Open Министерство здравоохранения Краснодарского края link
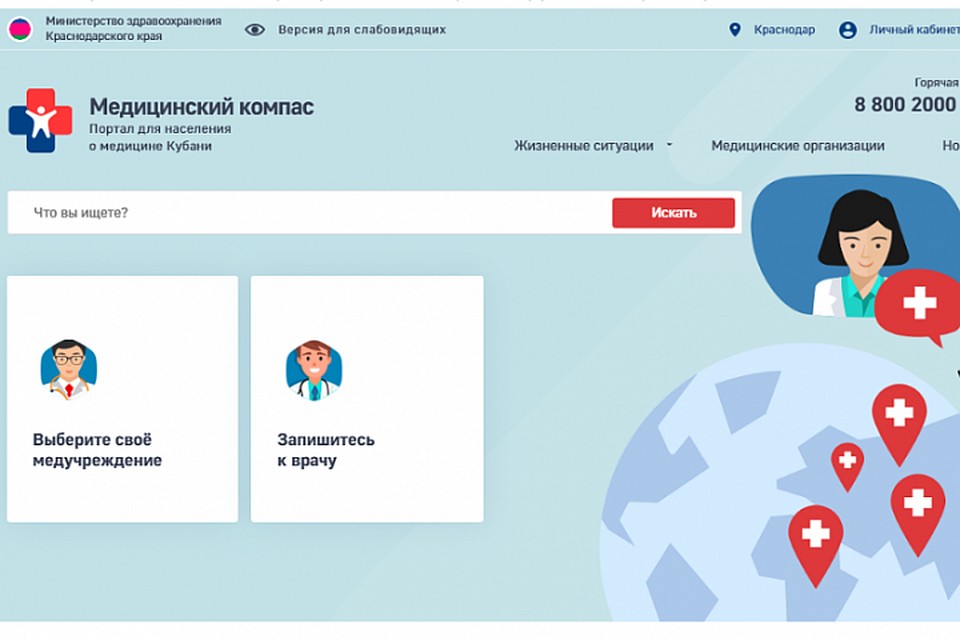This screenshot has width=960, height=640. click(133, 29)
